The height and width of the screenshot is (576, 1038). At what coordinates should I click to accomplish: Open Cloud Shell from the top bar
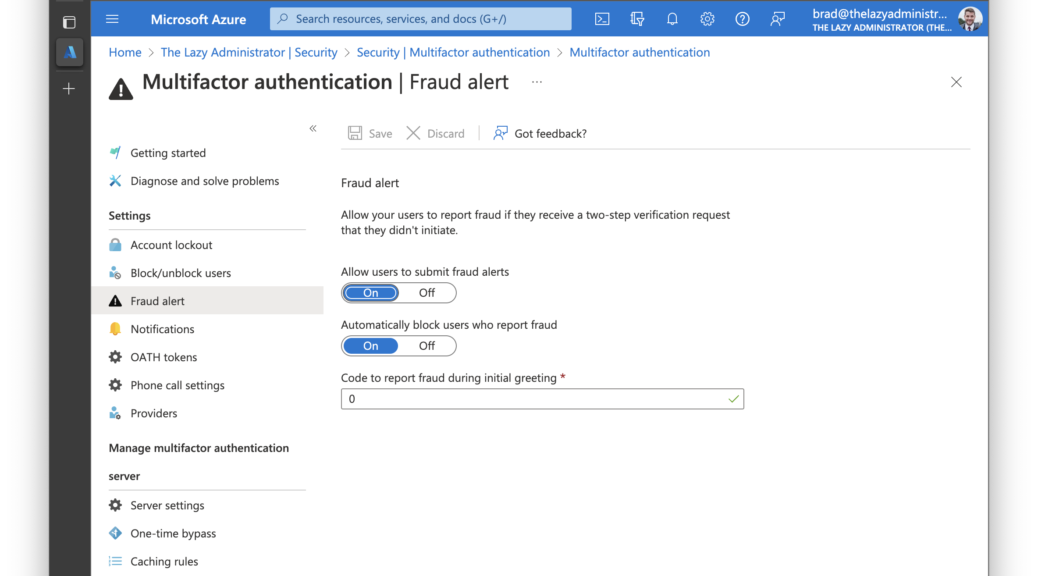point(602,19)
